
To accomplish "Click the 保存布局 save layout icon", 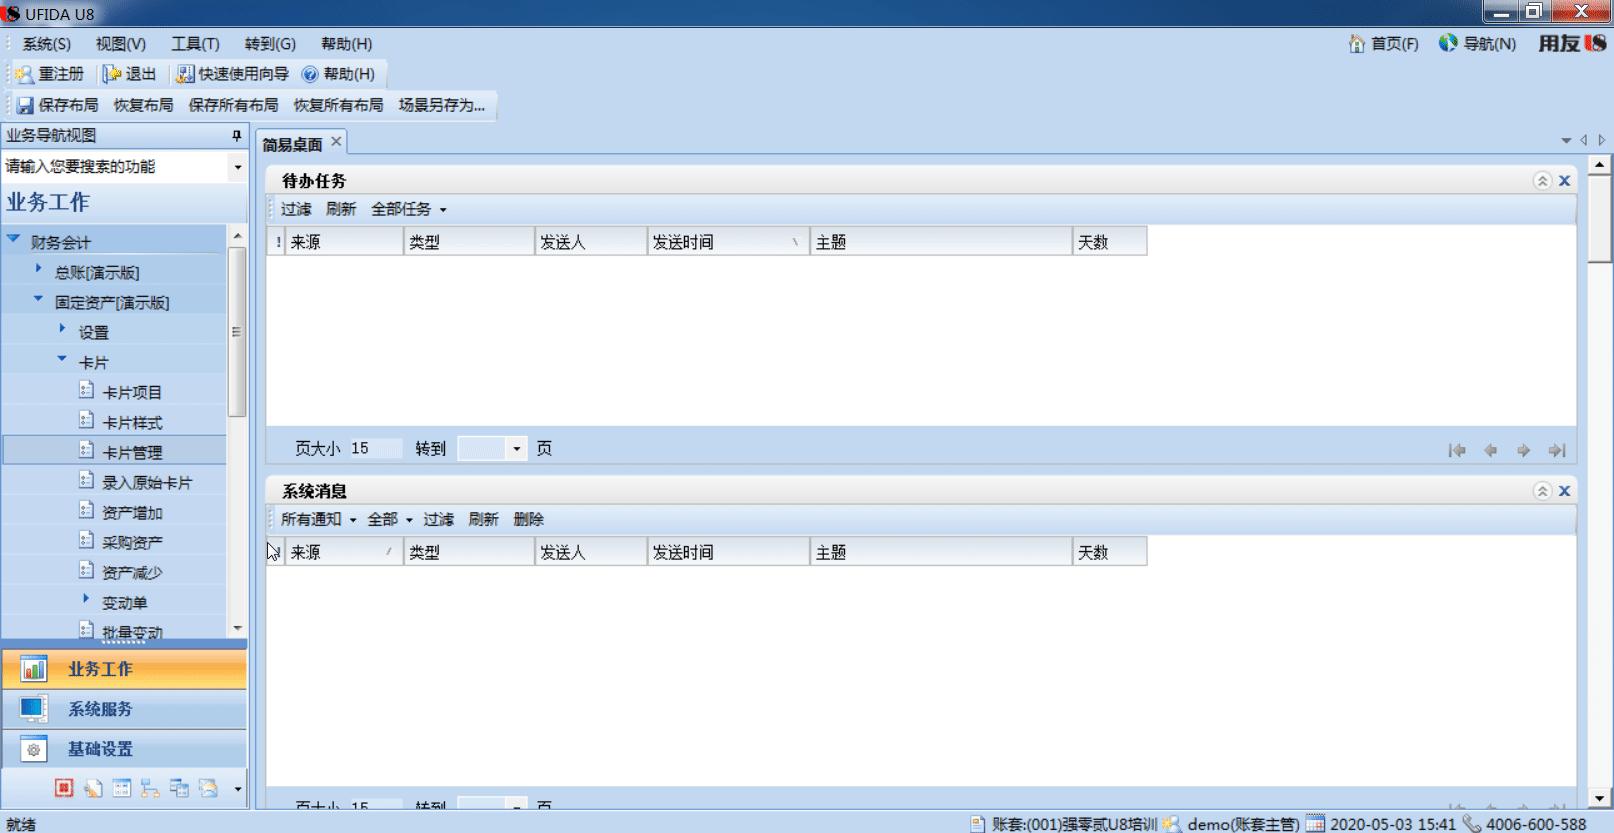I will tap(26, 105).
